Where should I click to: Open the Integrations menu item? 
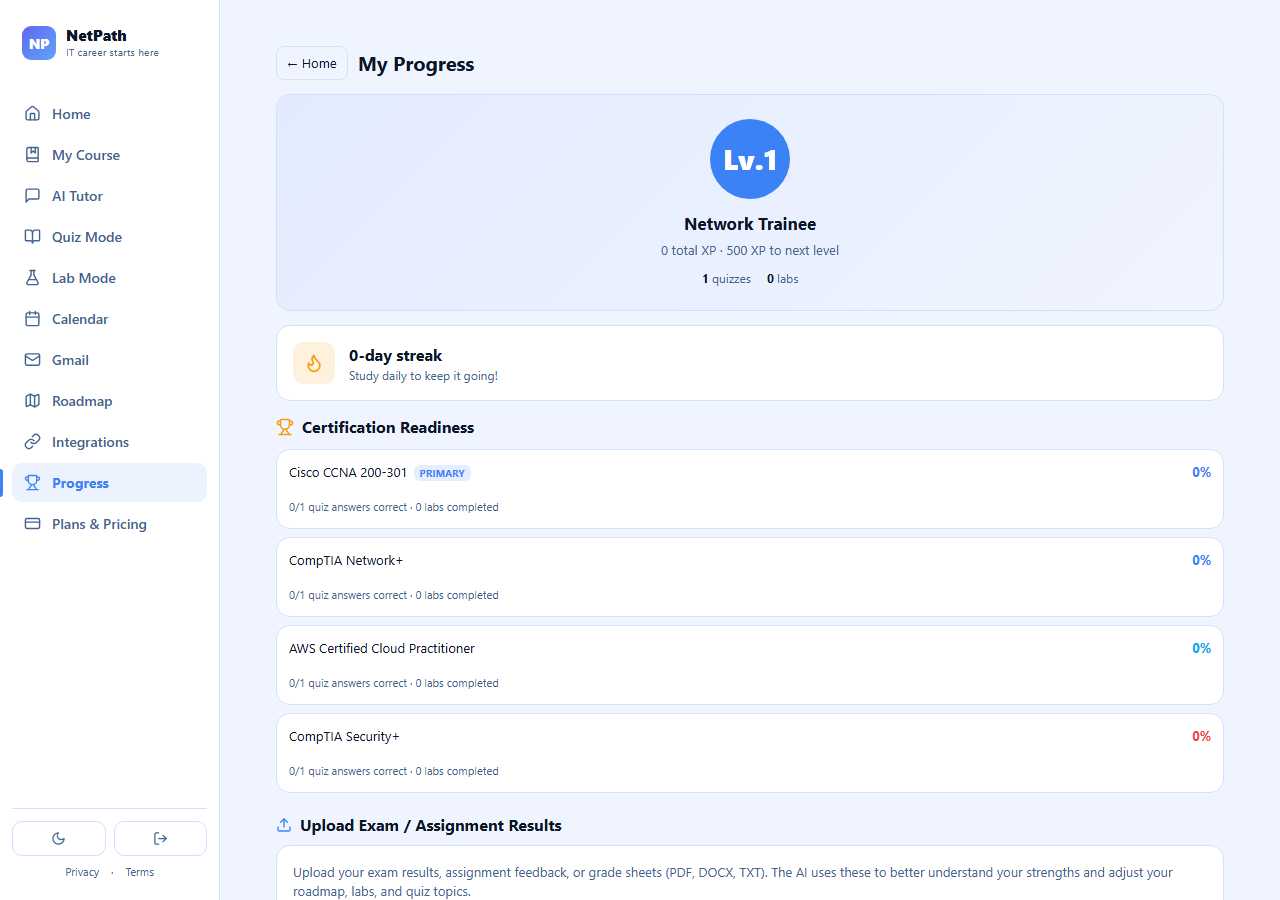(x=109, y=442)
